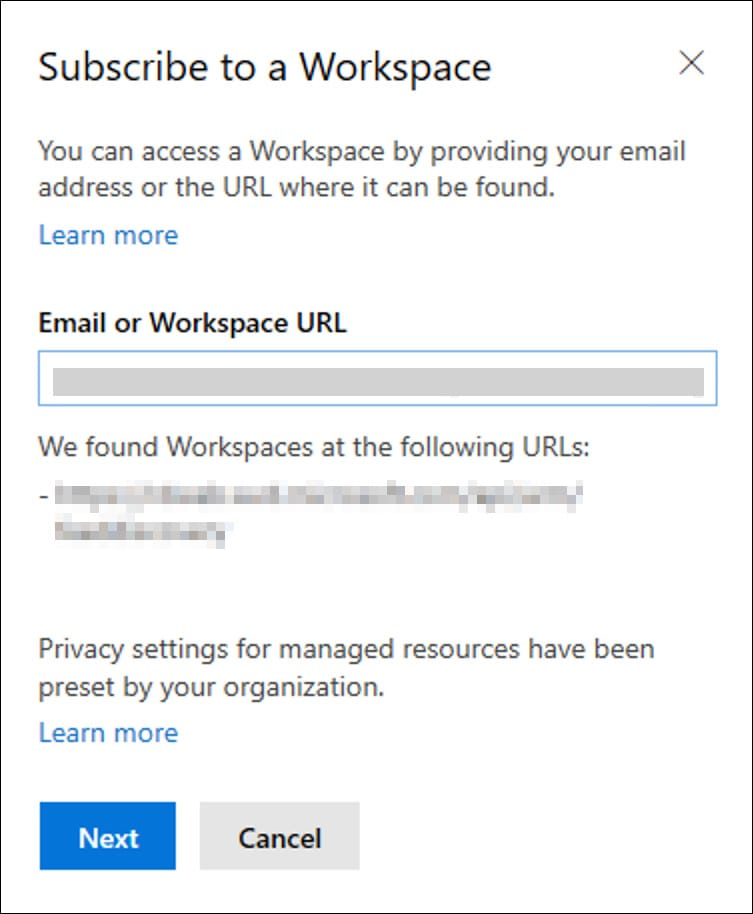Focus the Email or Workspace URL field

click(x=377, y=378)
